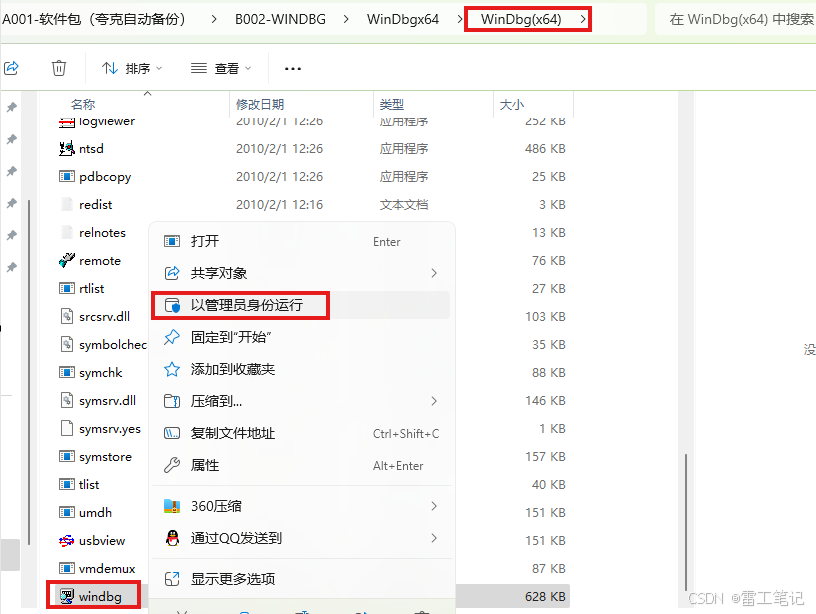Expand the 360压缩 submenu
Image resolution: width=816 pixels, height=614 pixels.
coord(301,506)
